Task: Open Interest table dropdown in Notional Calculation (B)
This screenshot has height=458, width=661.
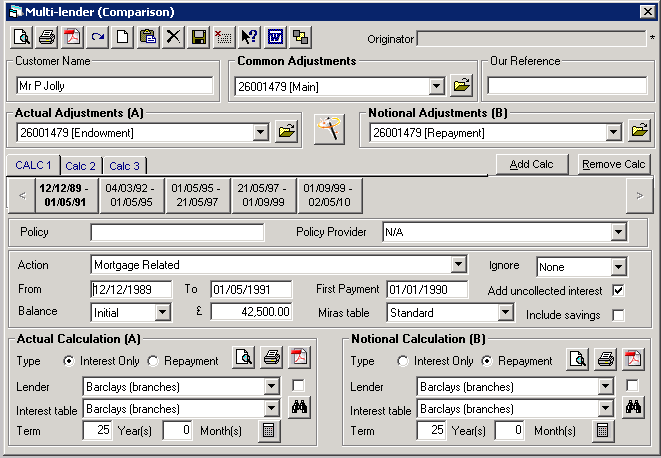Action: (x=605, y=408)
